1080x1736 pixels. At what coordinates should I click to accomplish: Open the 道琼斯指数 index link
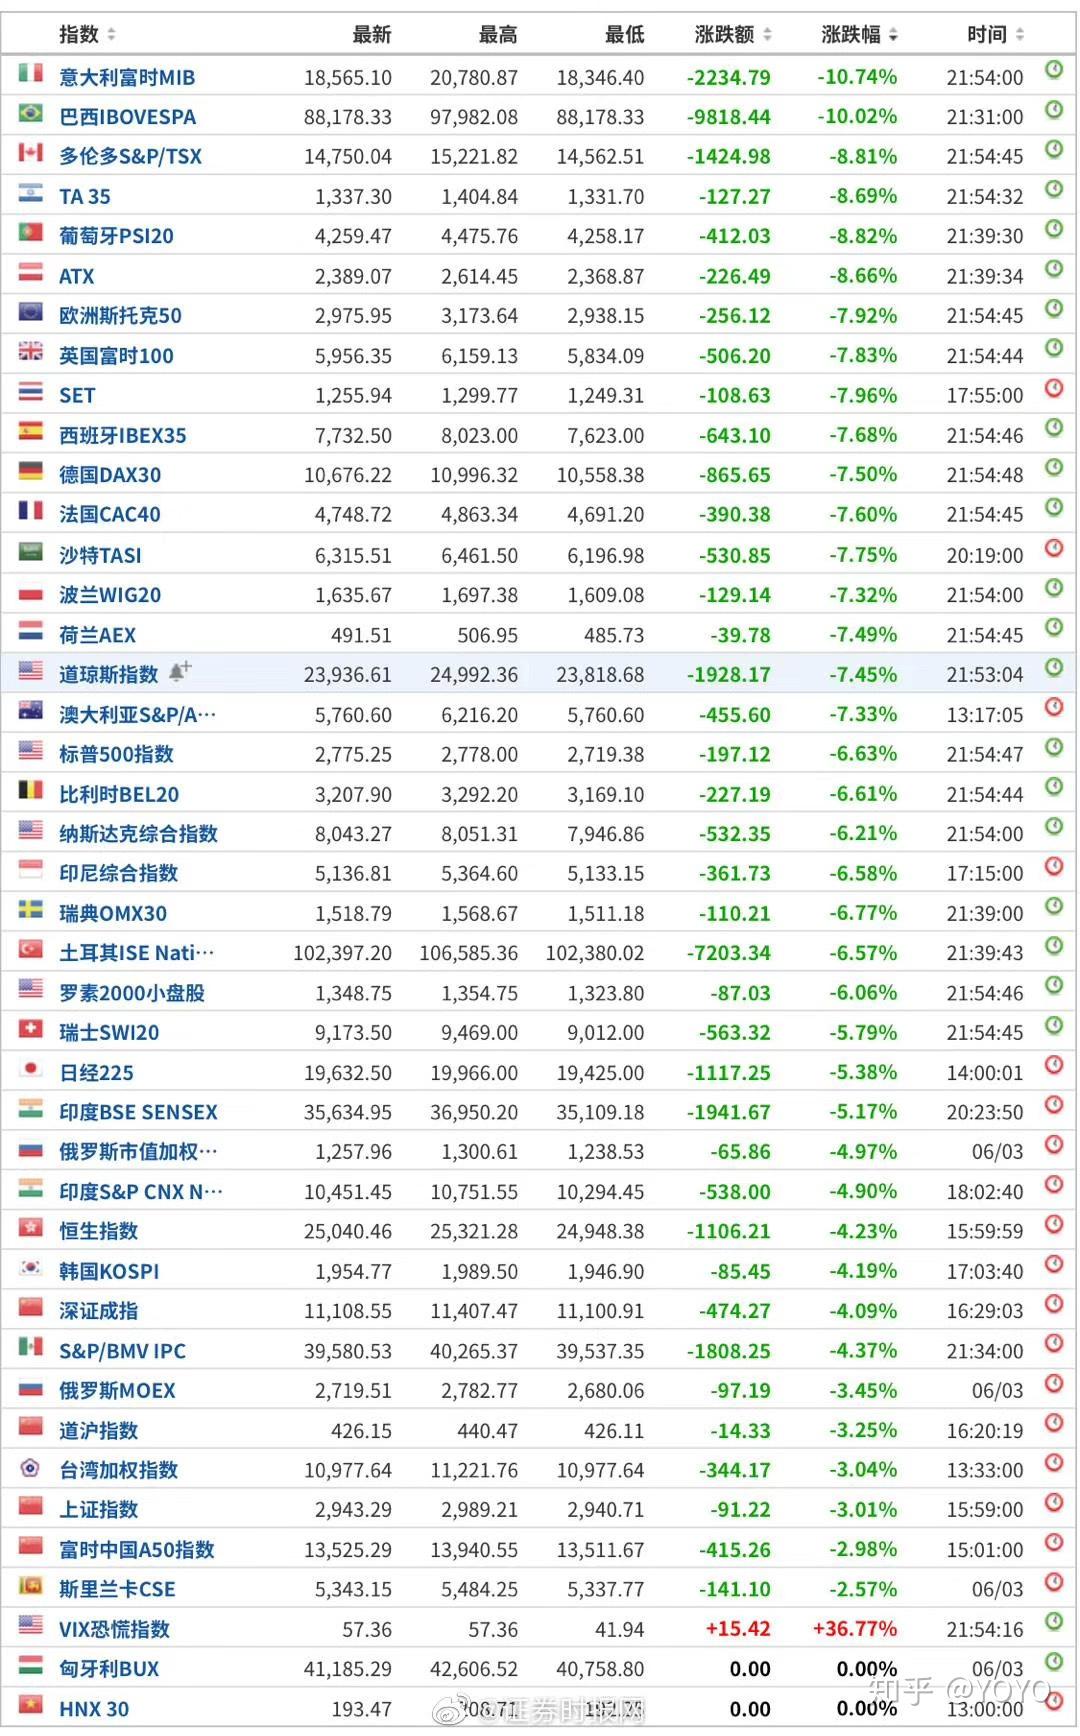[109, 675]
